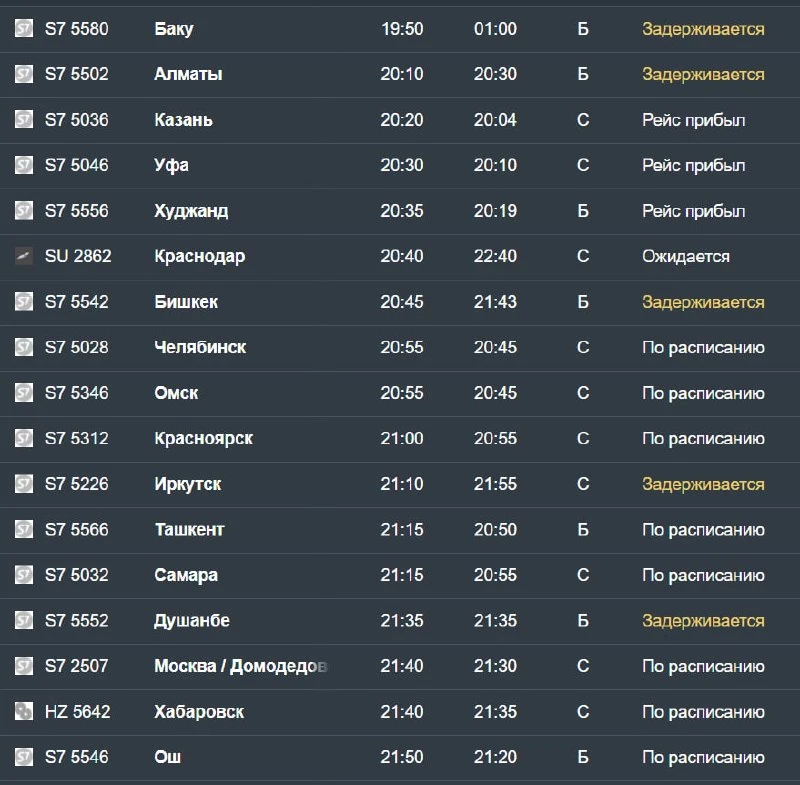Click the S7 logo on the Иркутск row
This screenshot has width=800, height=785.
coord(23,484)
